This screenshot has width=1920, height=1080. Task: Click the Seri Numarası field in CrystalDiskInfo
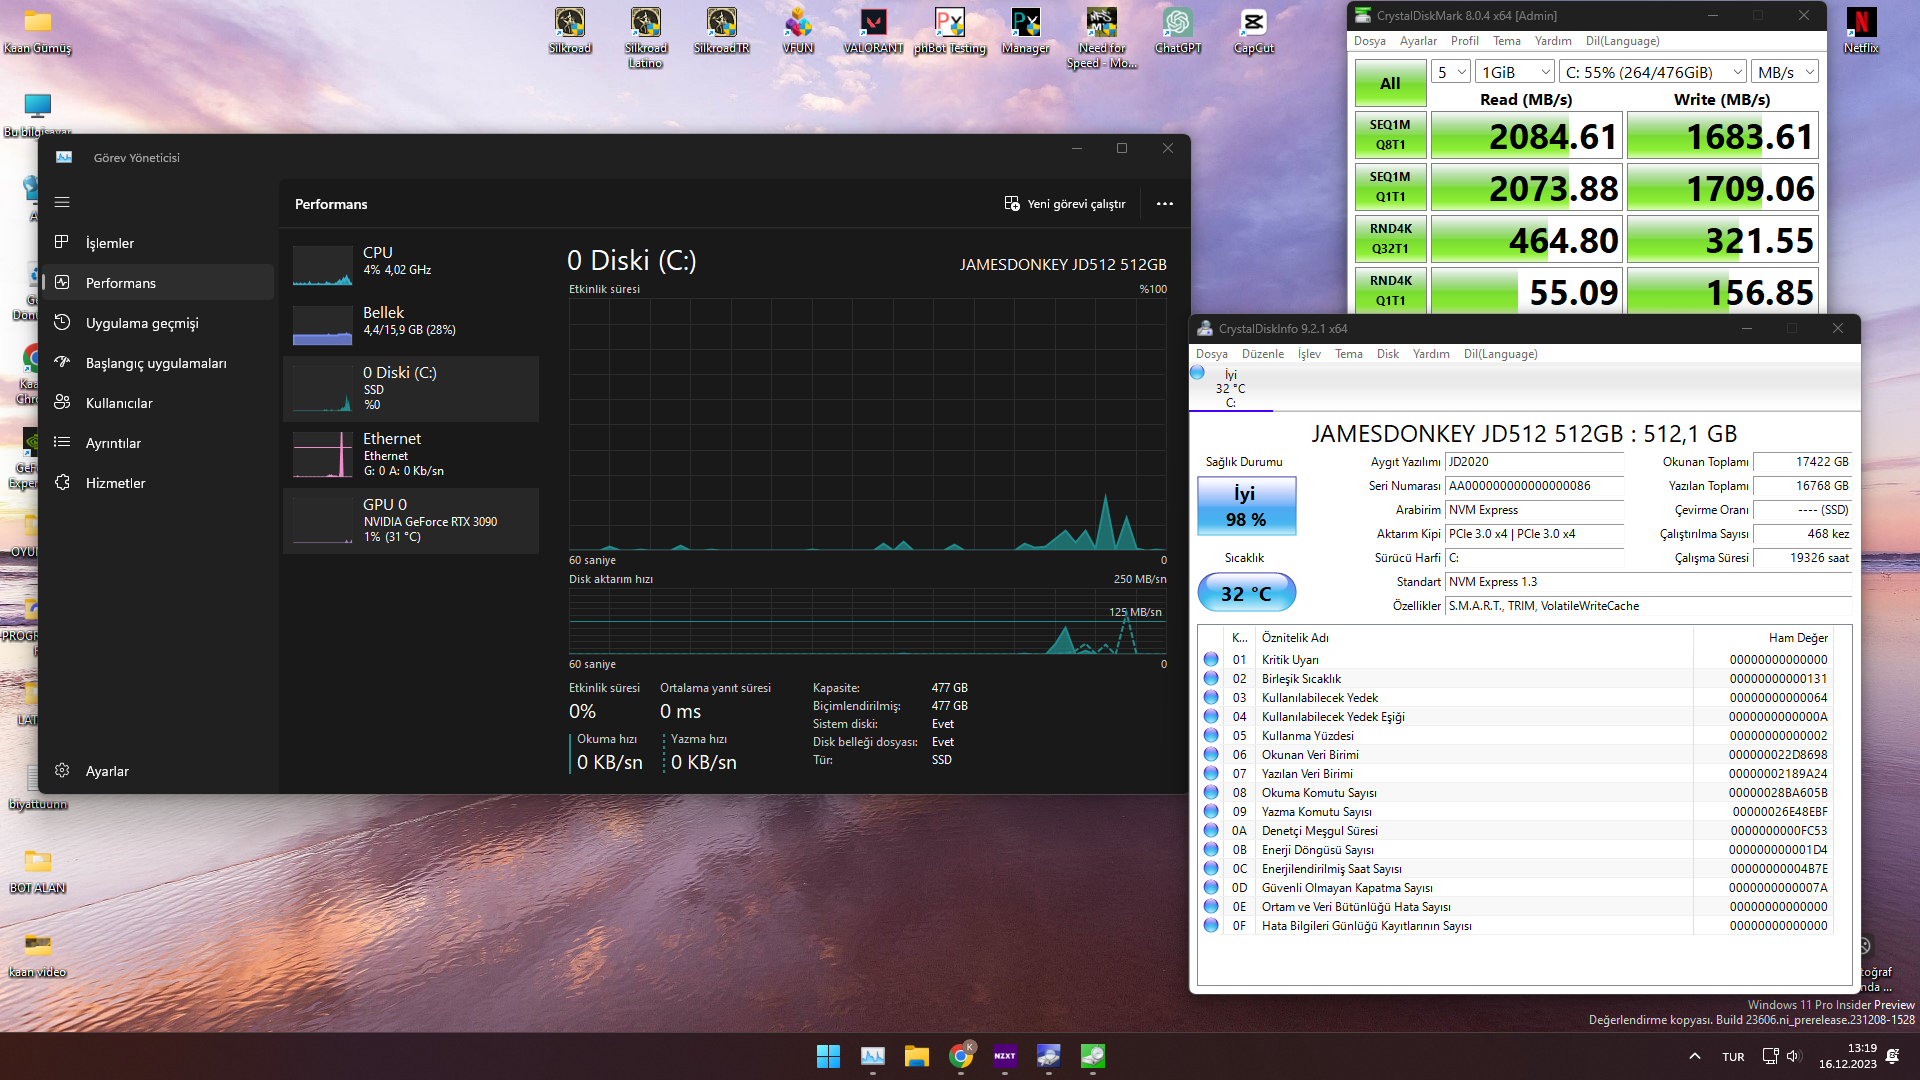click(1534, 486)
